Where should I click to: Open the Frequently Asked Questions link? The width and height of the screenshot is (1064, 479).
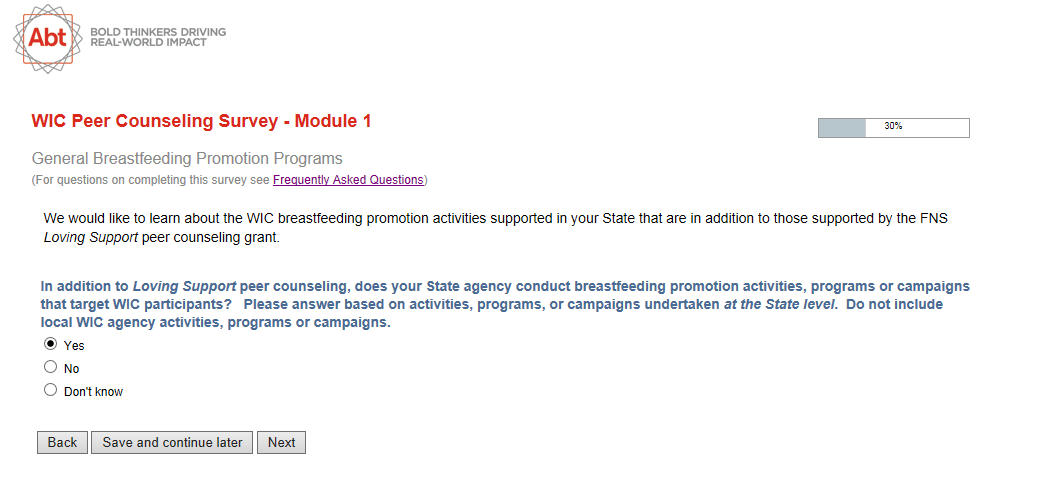click(x=348, y=180)
